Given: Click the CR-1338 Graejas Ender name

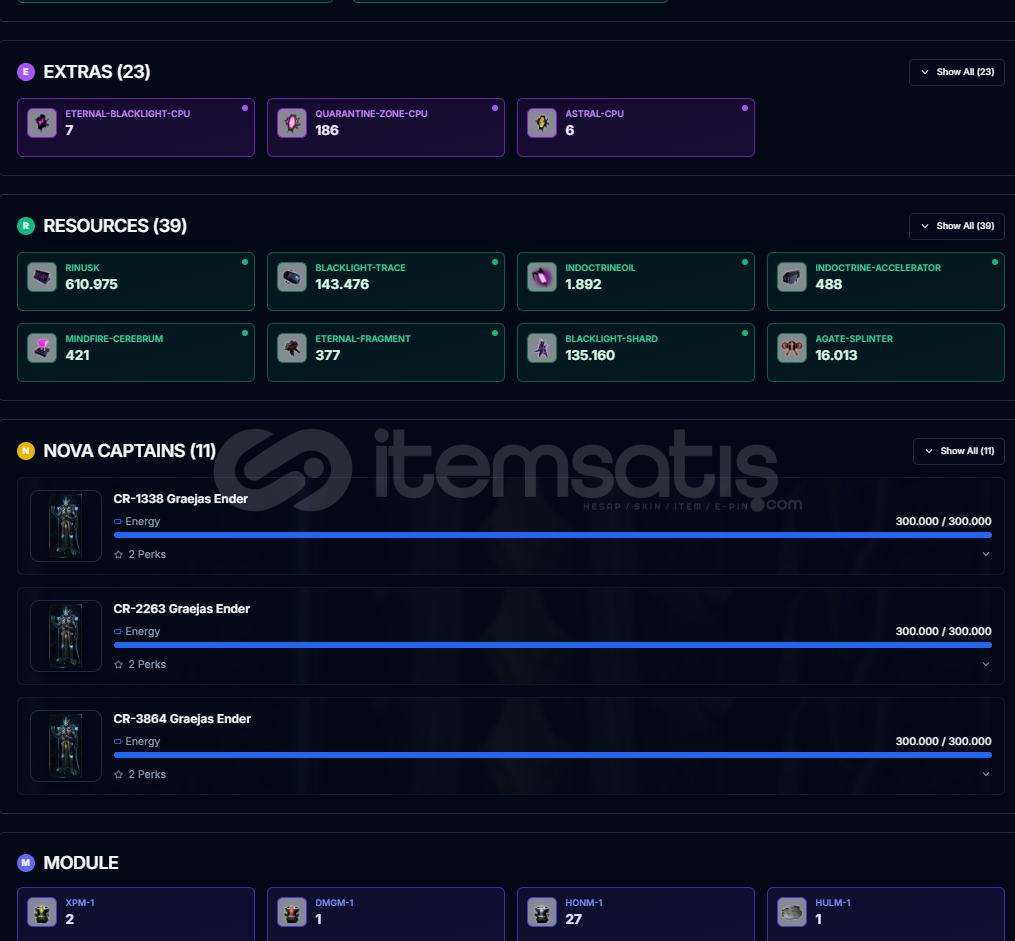Looking at the screenshot, I should (181, 499).
